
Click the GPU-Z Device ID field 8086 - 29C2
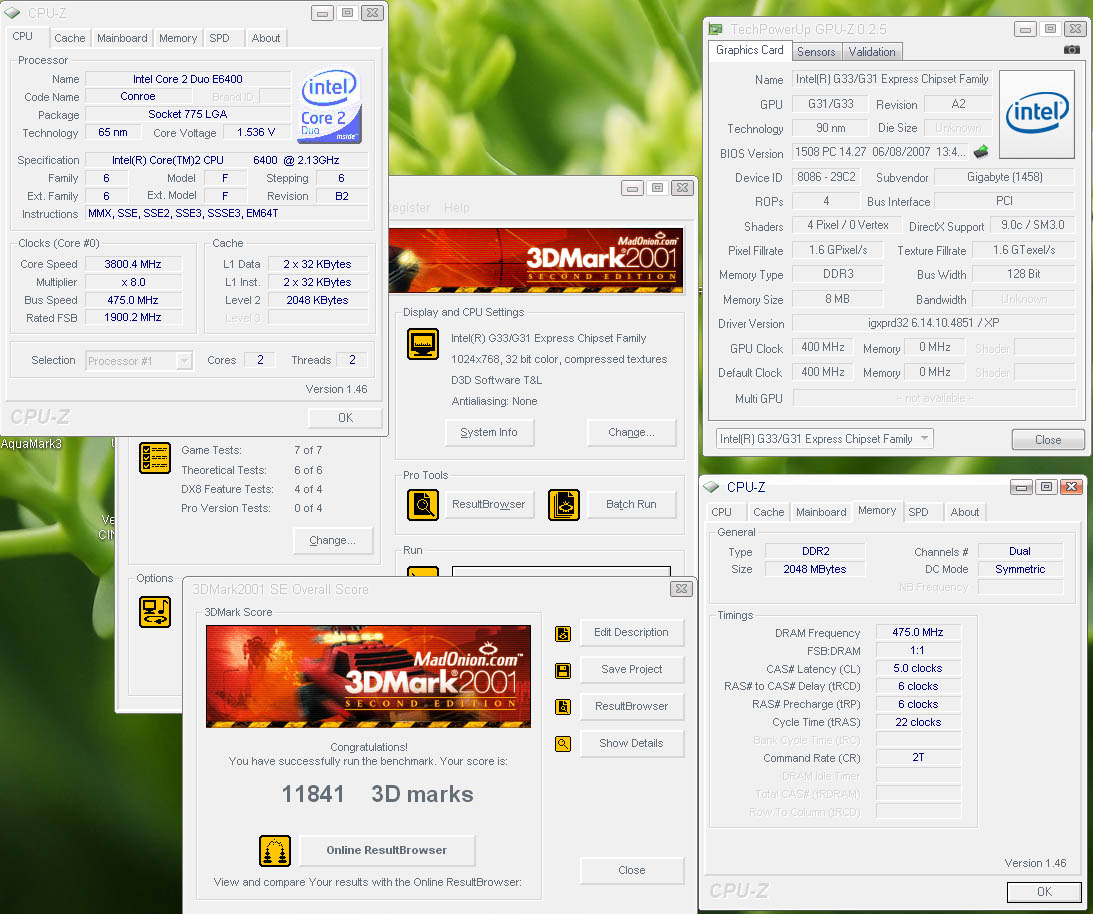pos(827,177)
